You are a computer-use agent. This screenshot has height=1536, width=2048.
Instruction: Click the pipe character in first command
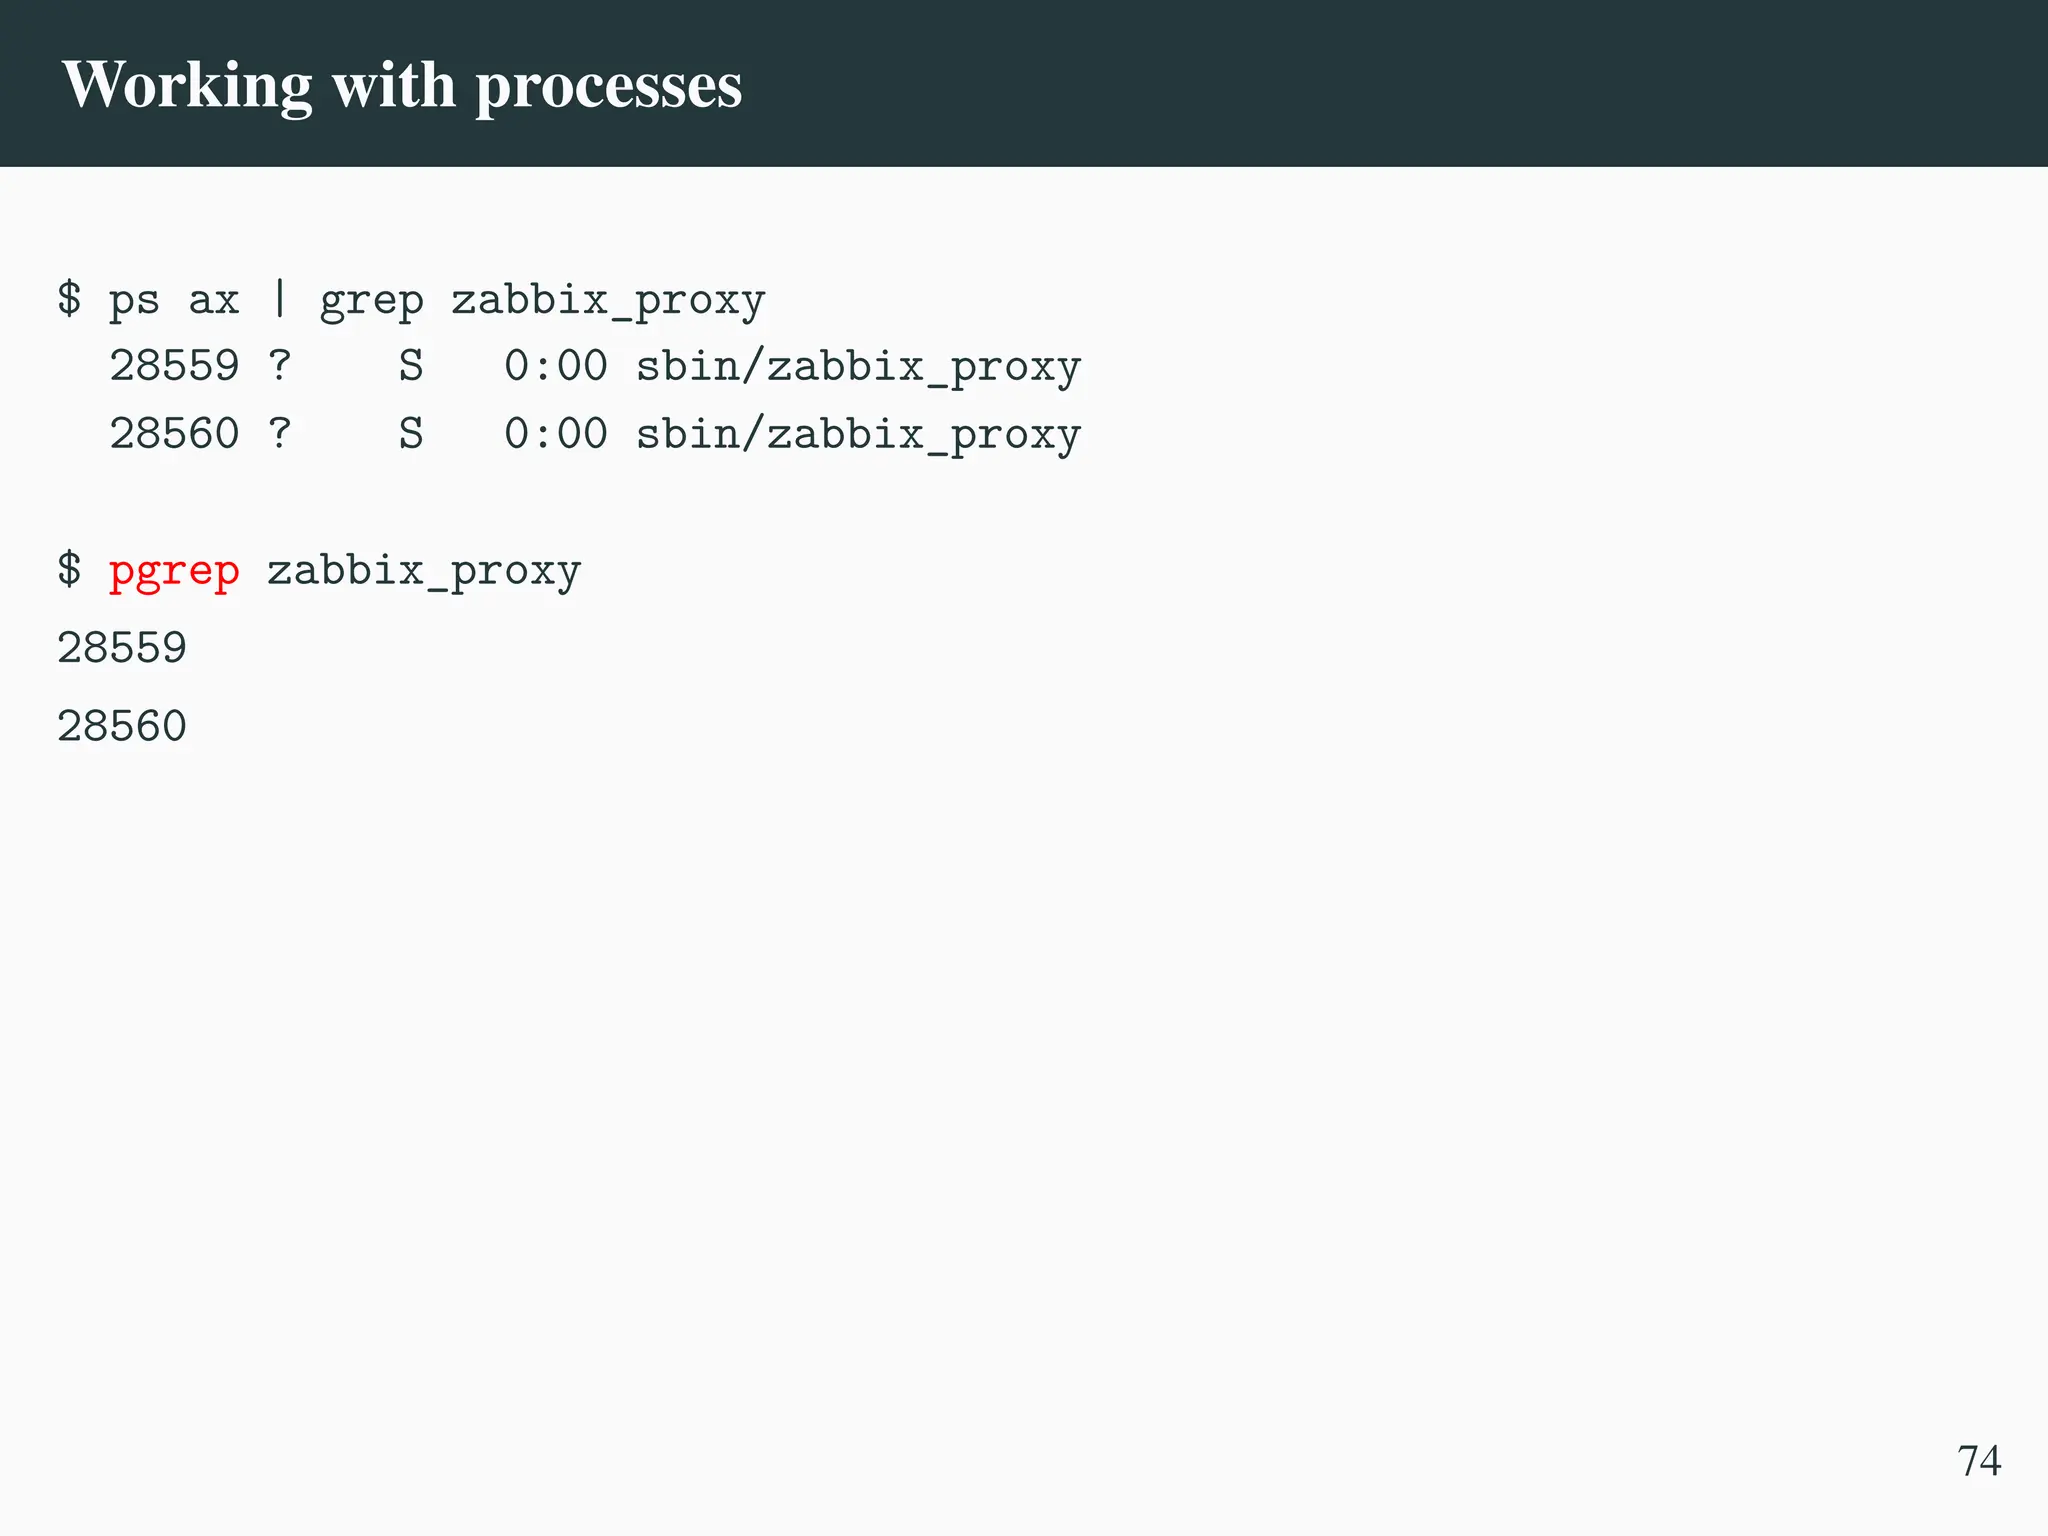(280, 298)
